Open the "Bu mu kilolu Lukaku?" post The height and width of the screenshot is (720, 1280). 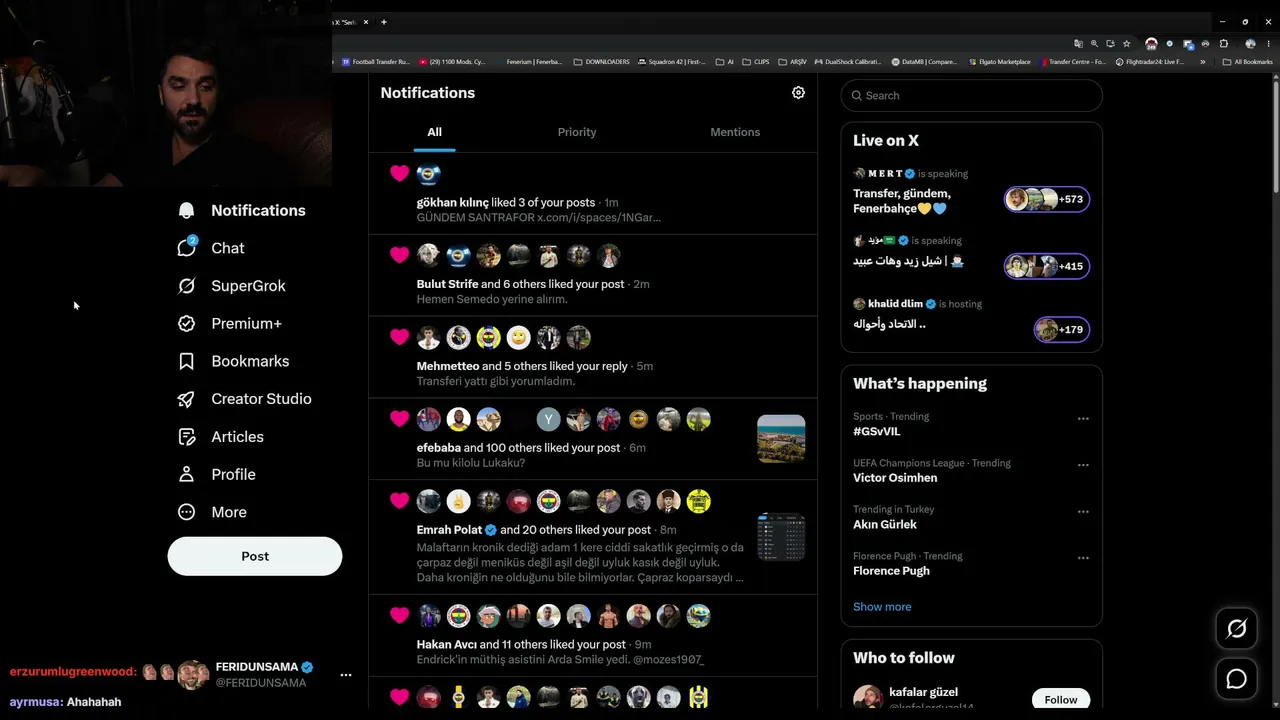471,463
